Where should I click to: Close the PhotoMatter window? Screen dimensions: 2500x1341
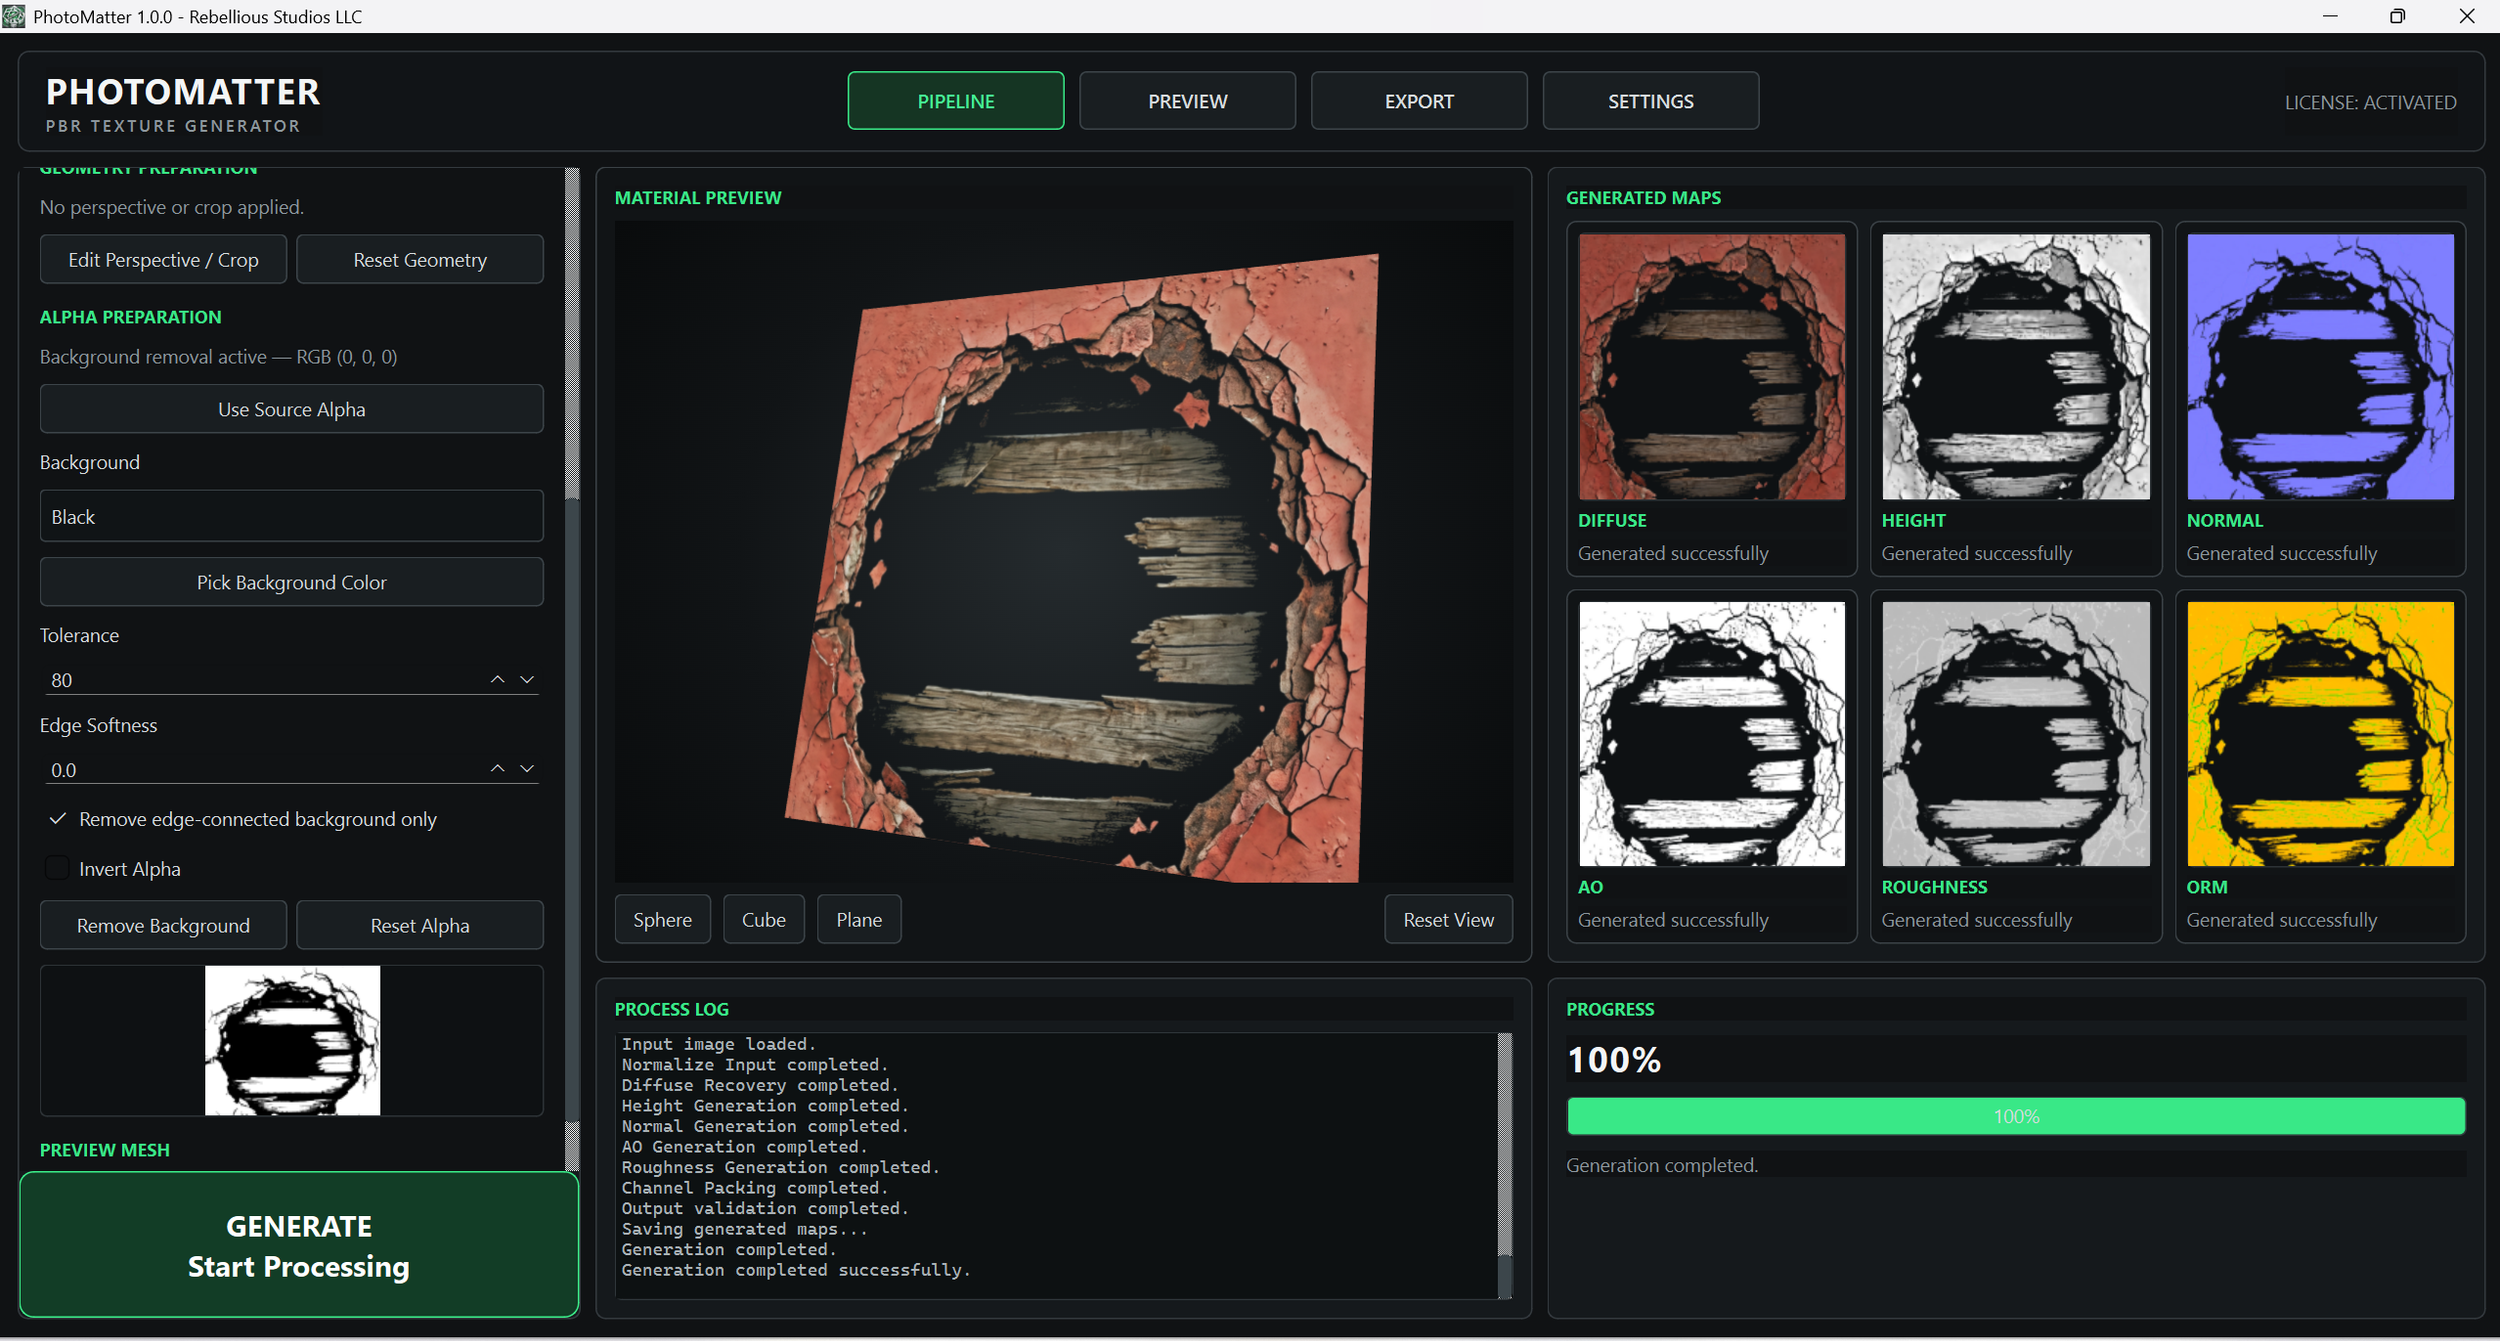click(2466, 16)
